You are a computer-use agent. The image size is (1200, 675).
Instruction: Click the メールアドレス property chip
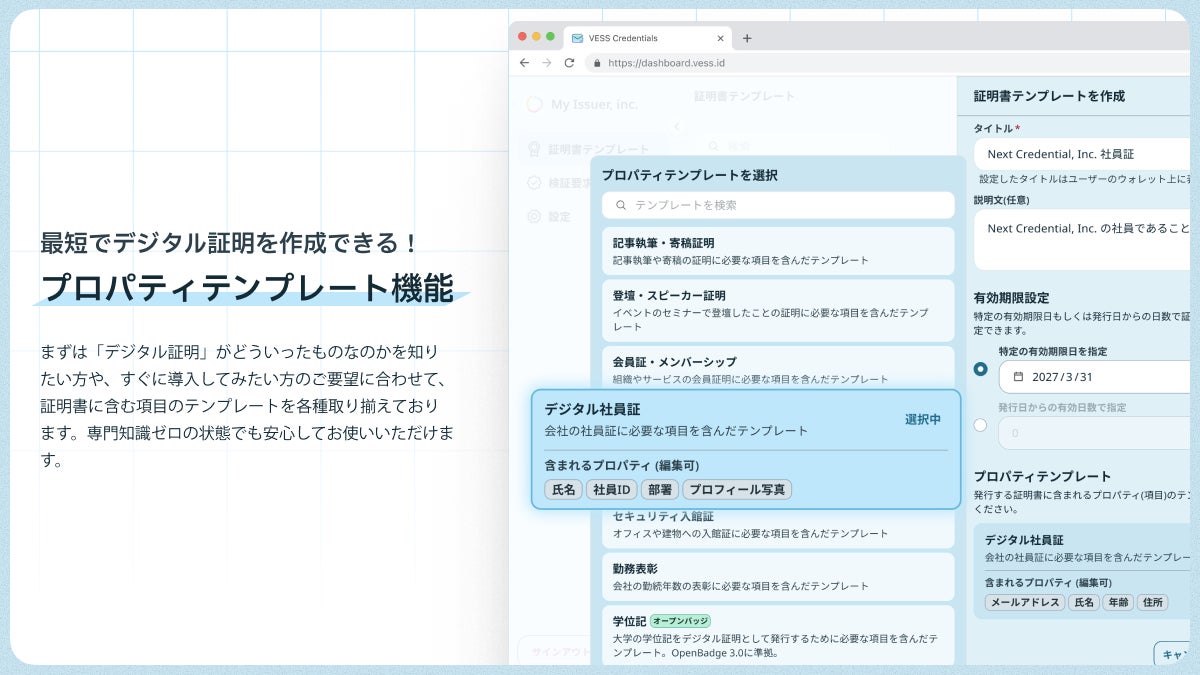point(1025,602)
